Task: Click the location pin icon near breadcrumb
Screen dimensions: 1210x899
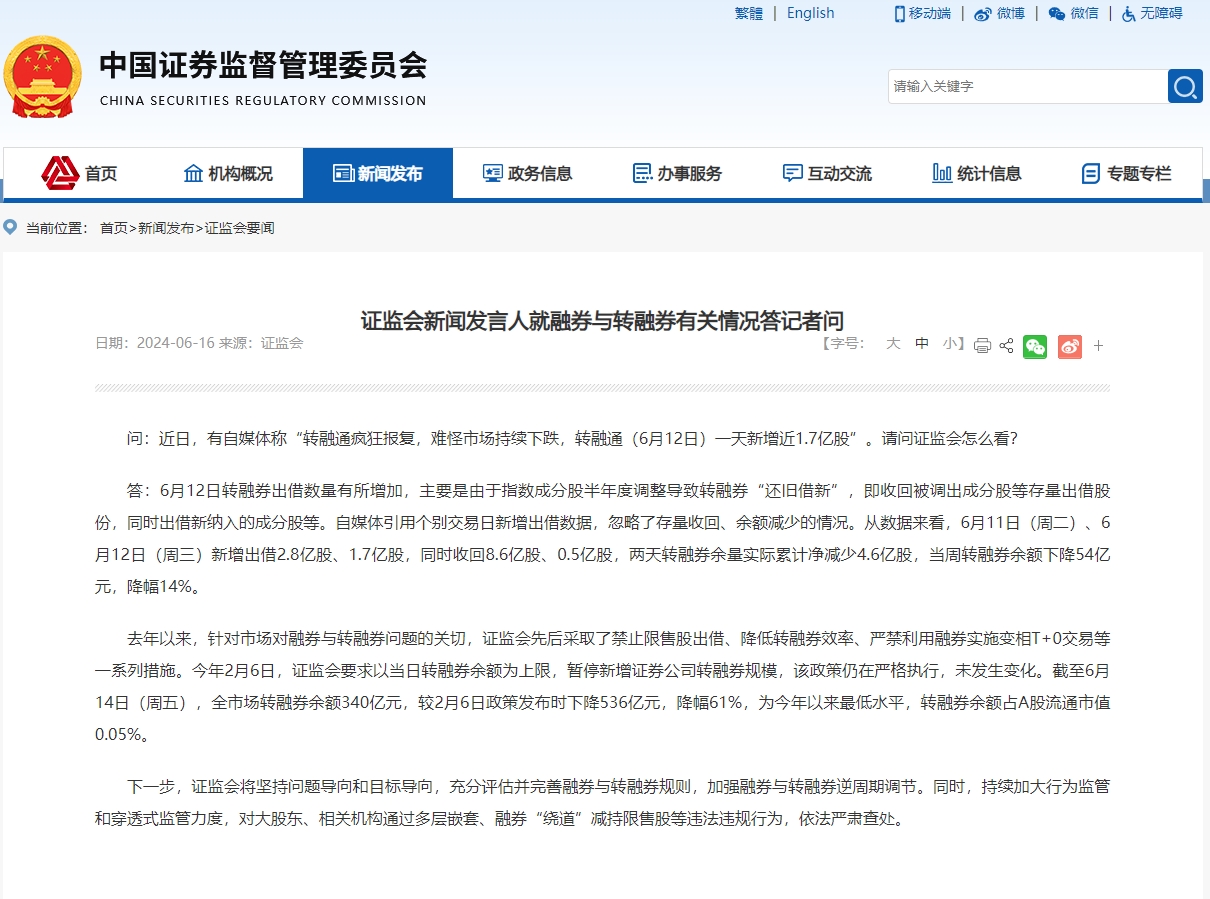Action: coord(11,227)
